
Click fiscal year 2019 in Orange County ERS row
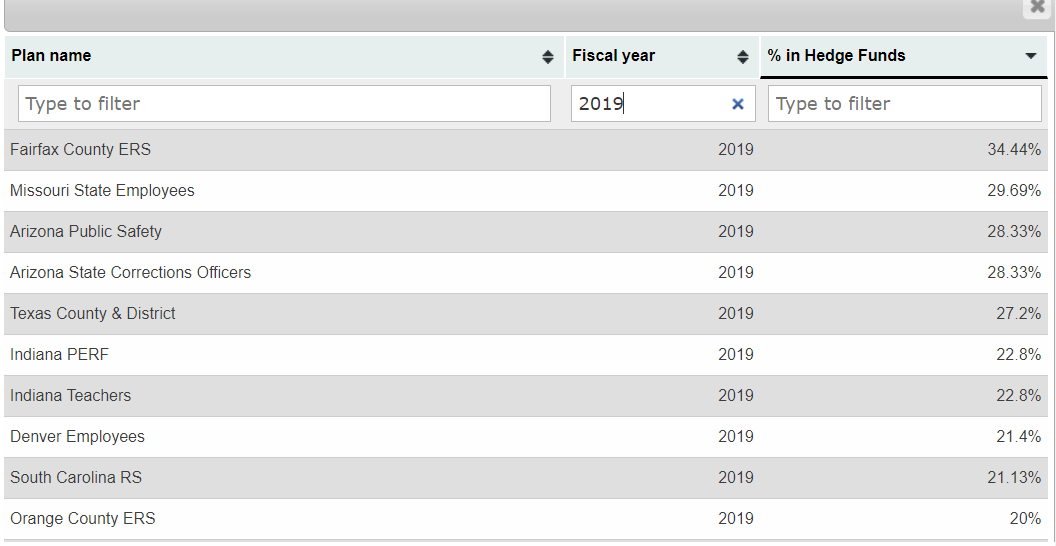point(736,519)
